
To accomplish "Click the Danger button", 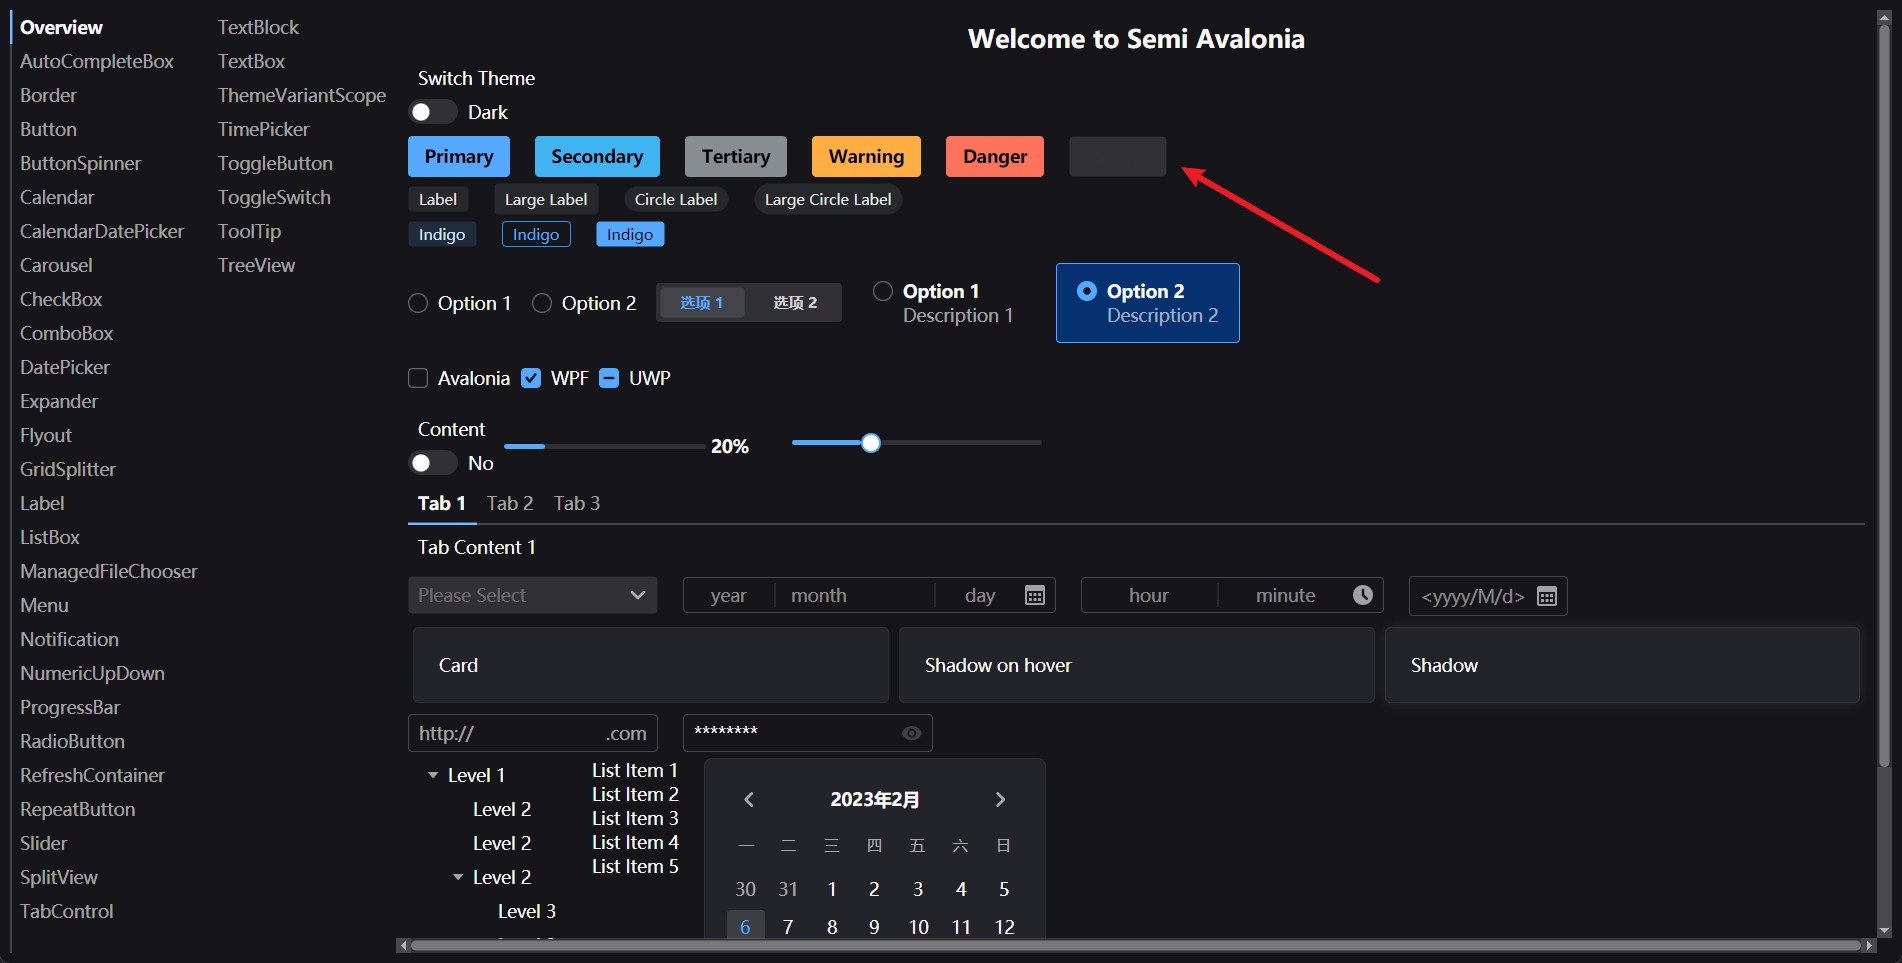I will pyautogui.click(x=994, y=156).
